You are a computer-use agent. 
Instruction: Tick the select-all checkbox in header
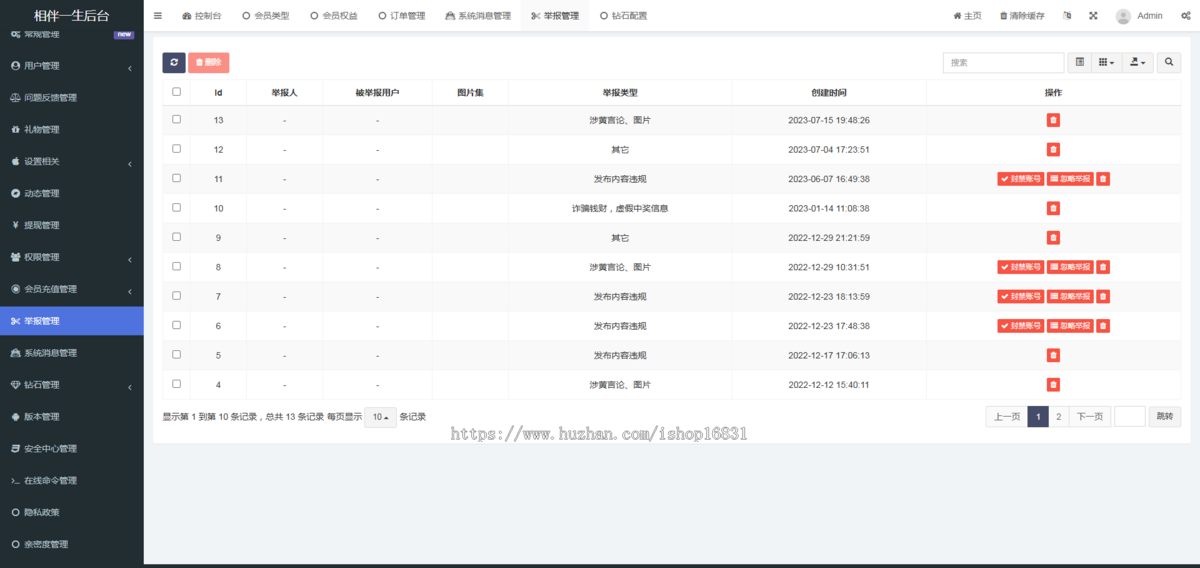point(177,92)
